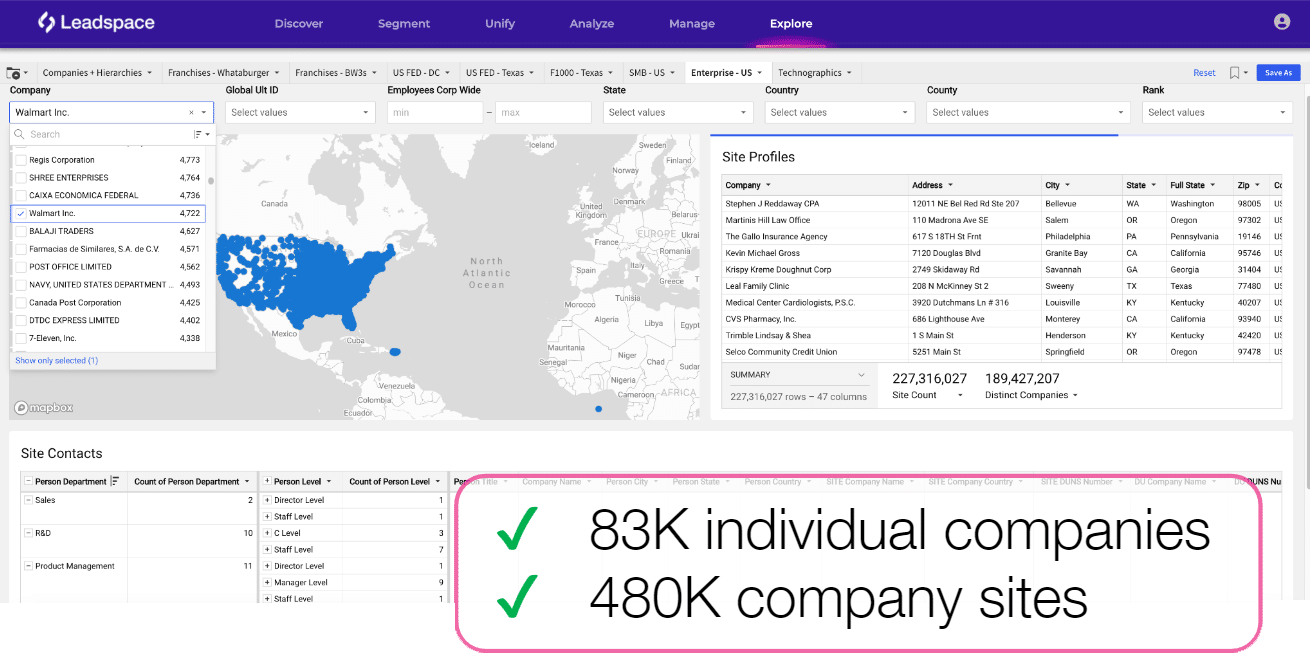Open the sort options icon in Company search
Image resolution: width=1310 pixels, height=653 pixels.
tap(200, 134)
